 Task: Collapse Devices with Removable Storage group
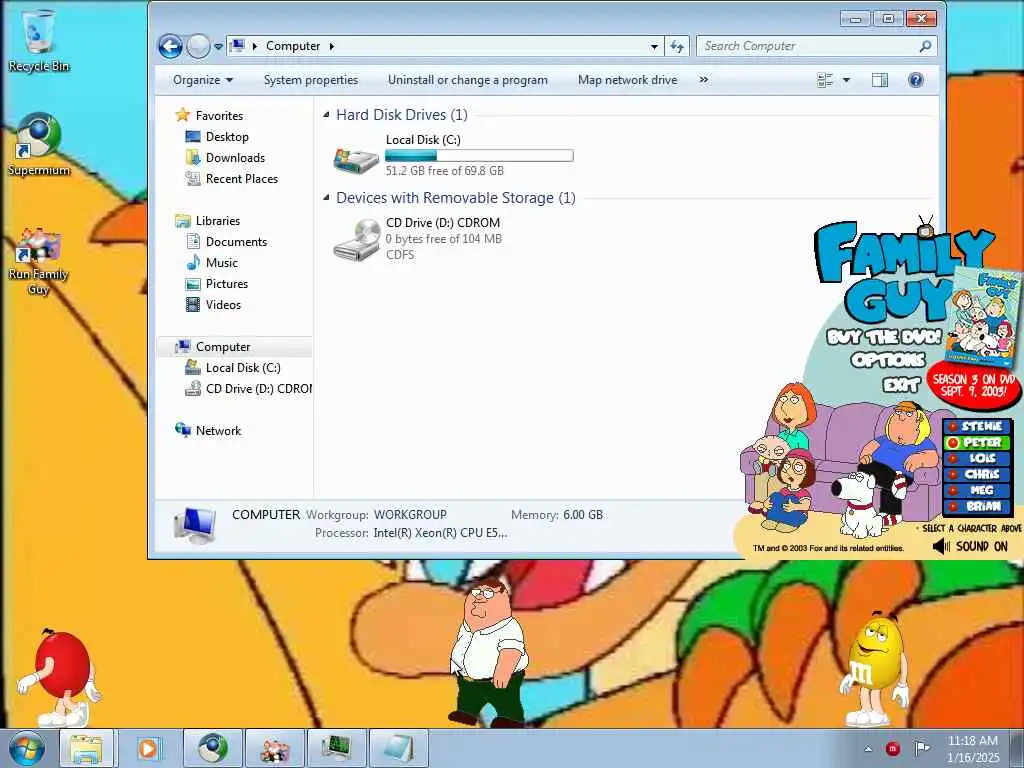click(326, 198)
